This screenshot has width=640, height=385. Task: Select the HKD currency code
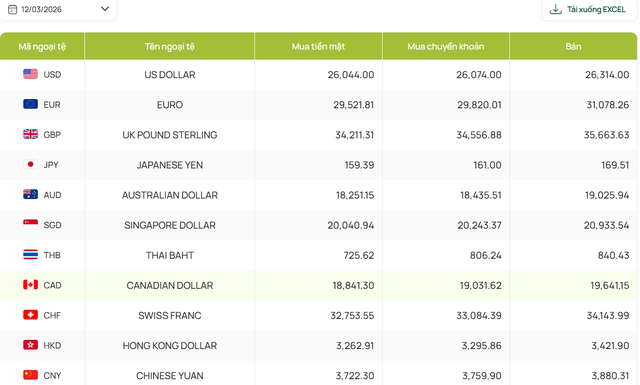52,345
